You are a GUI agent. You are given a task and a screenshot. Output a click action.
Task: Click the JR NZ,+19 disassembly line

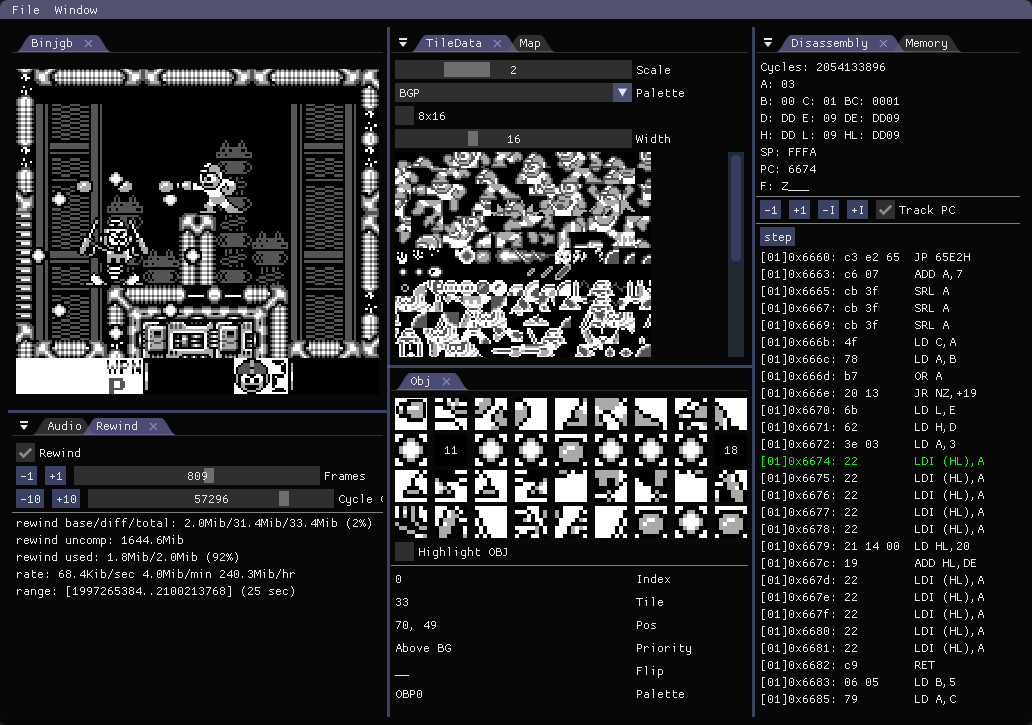pos(869,393)
